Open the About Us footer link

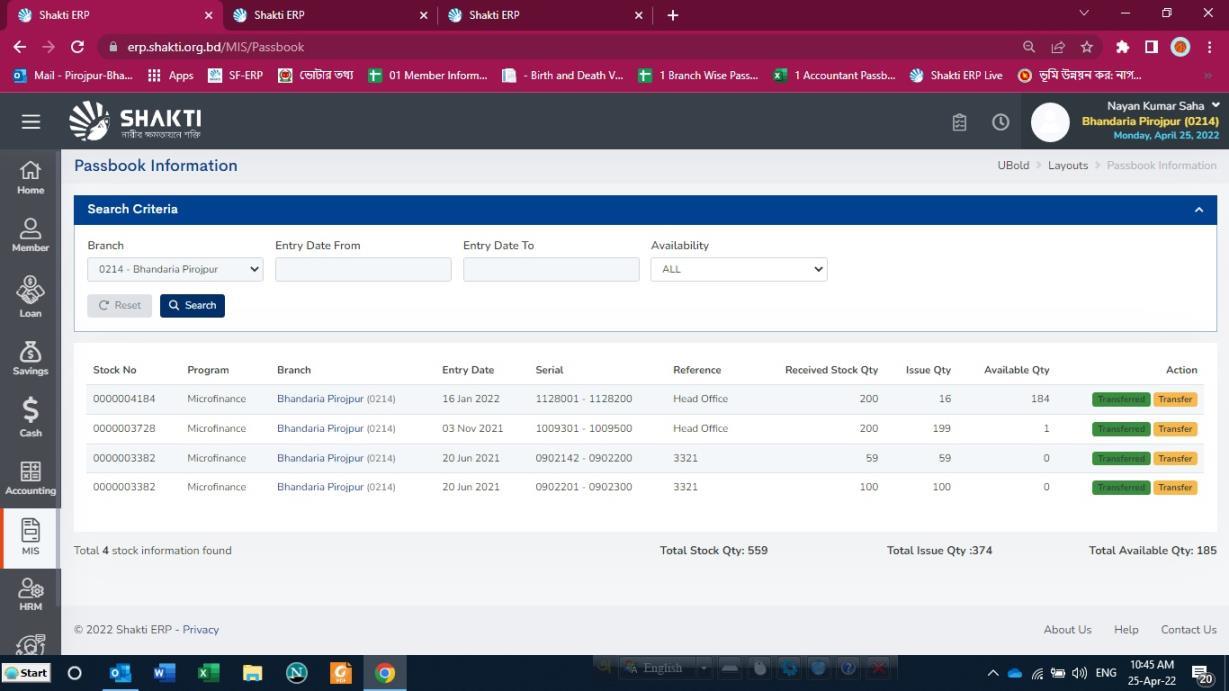(x=1067, y=630)
